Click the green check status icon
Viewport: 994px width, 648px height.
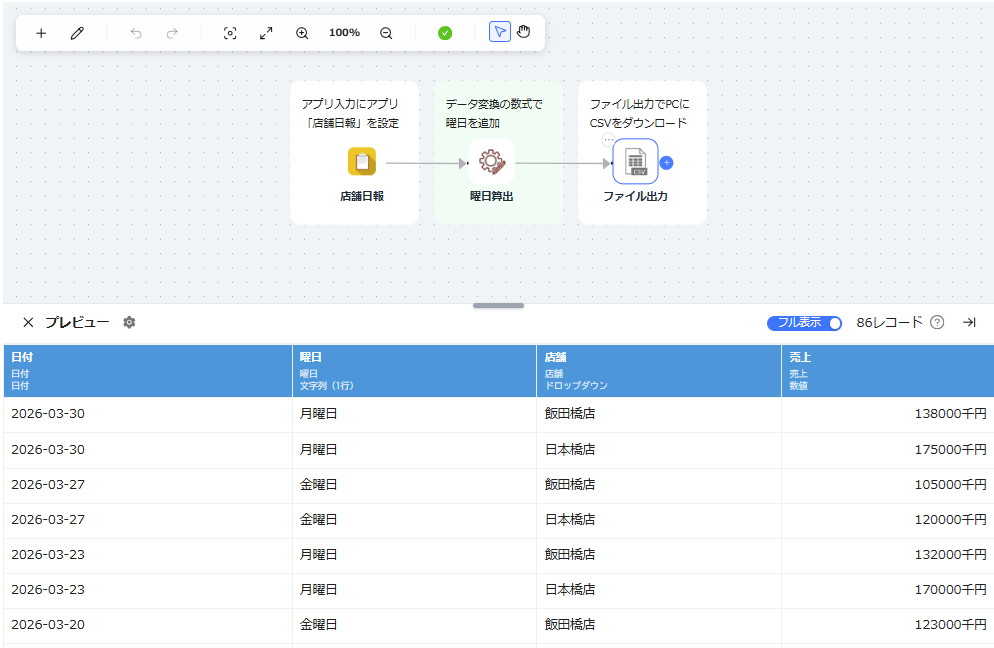point(445,33)
